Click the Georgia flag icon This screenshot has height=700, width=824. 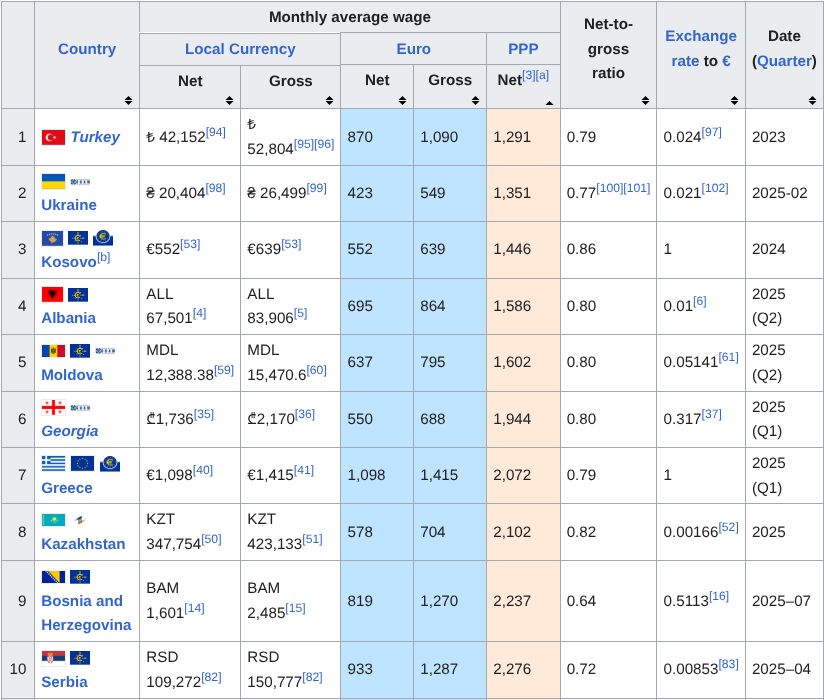[x=53, y=407]
